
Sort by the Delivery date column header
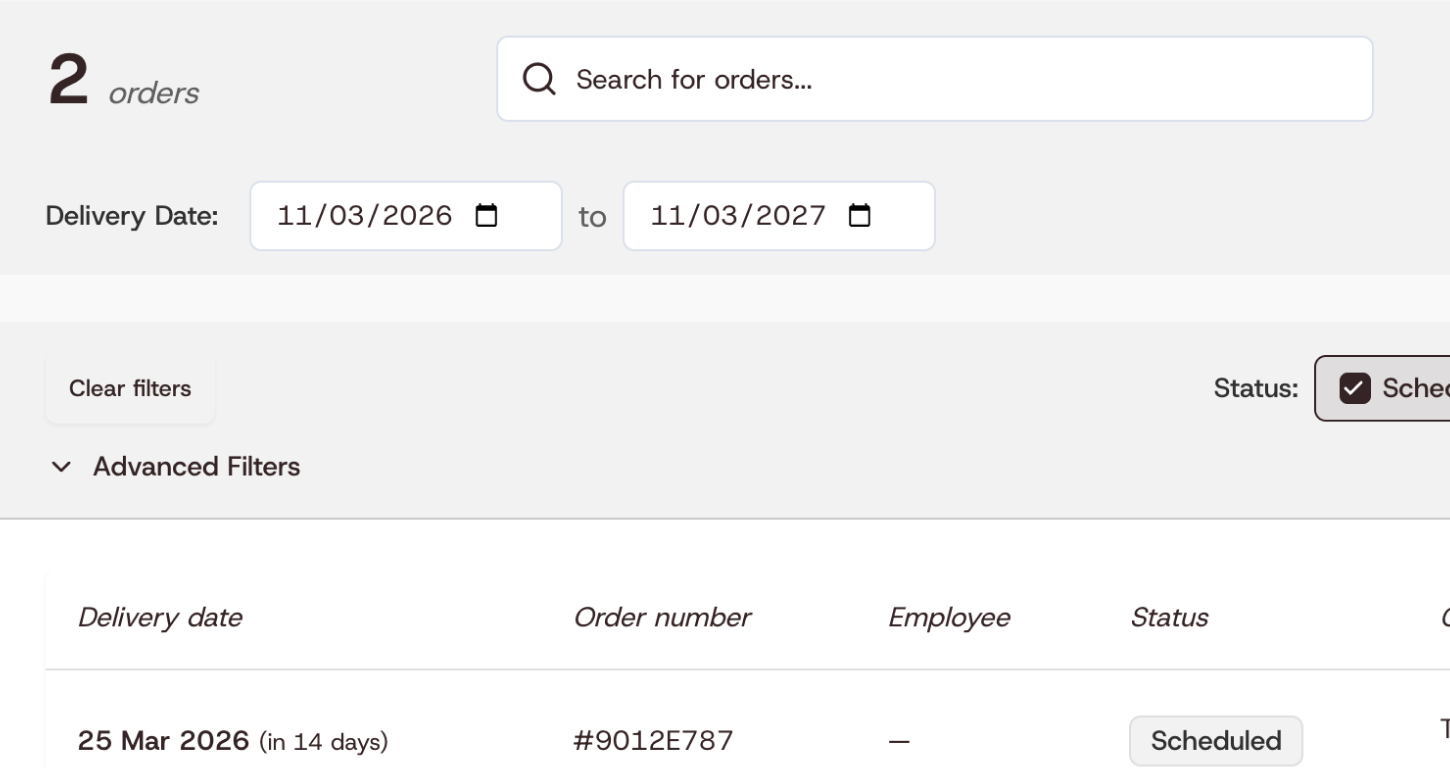point(160,618)
